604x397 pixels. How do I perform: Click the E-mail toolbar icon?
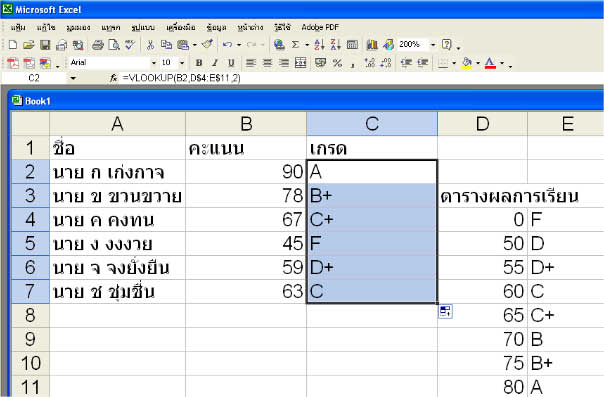coord(62,45)
